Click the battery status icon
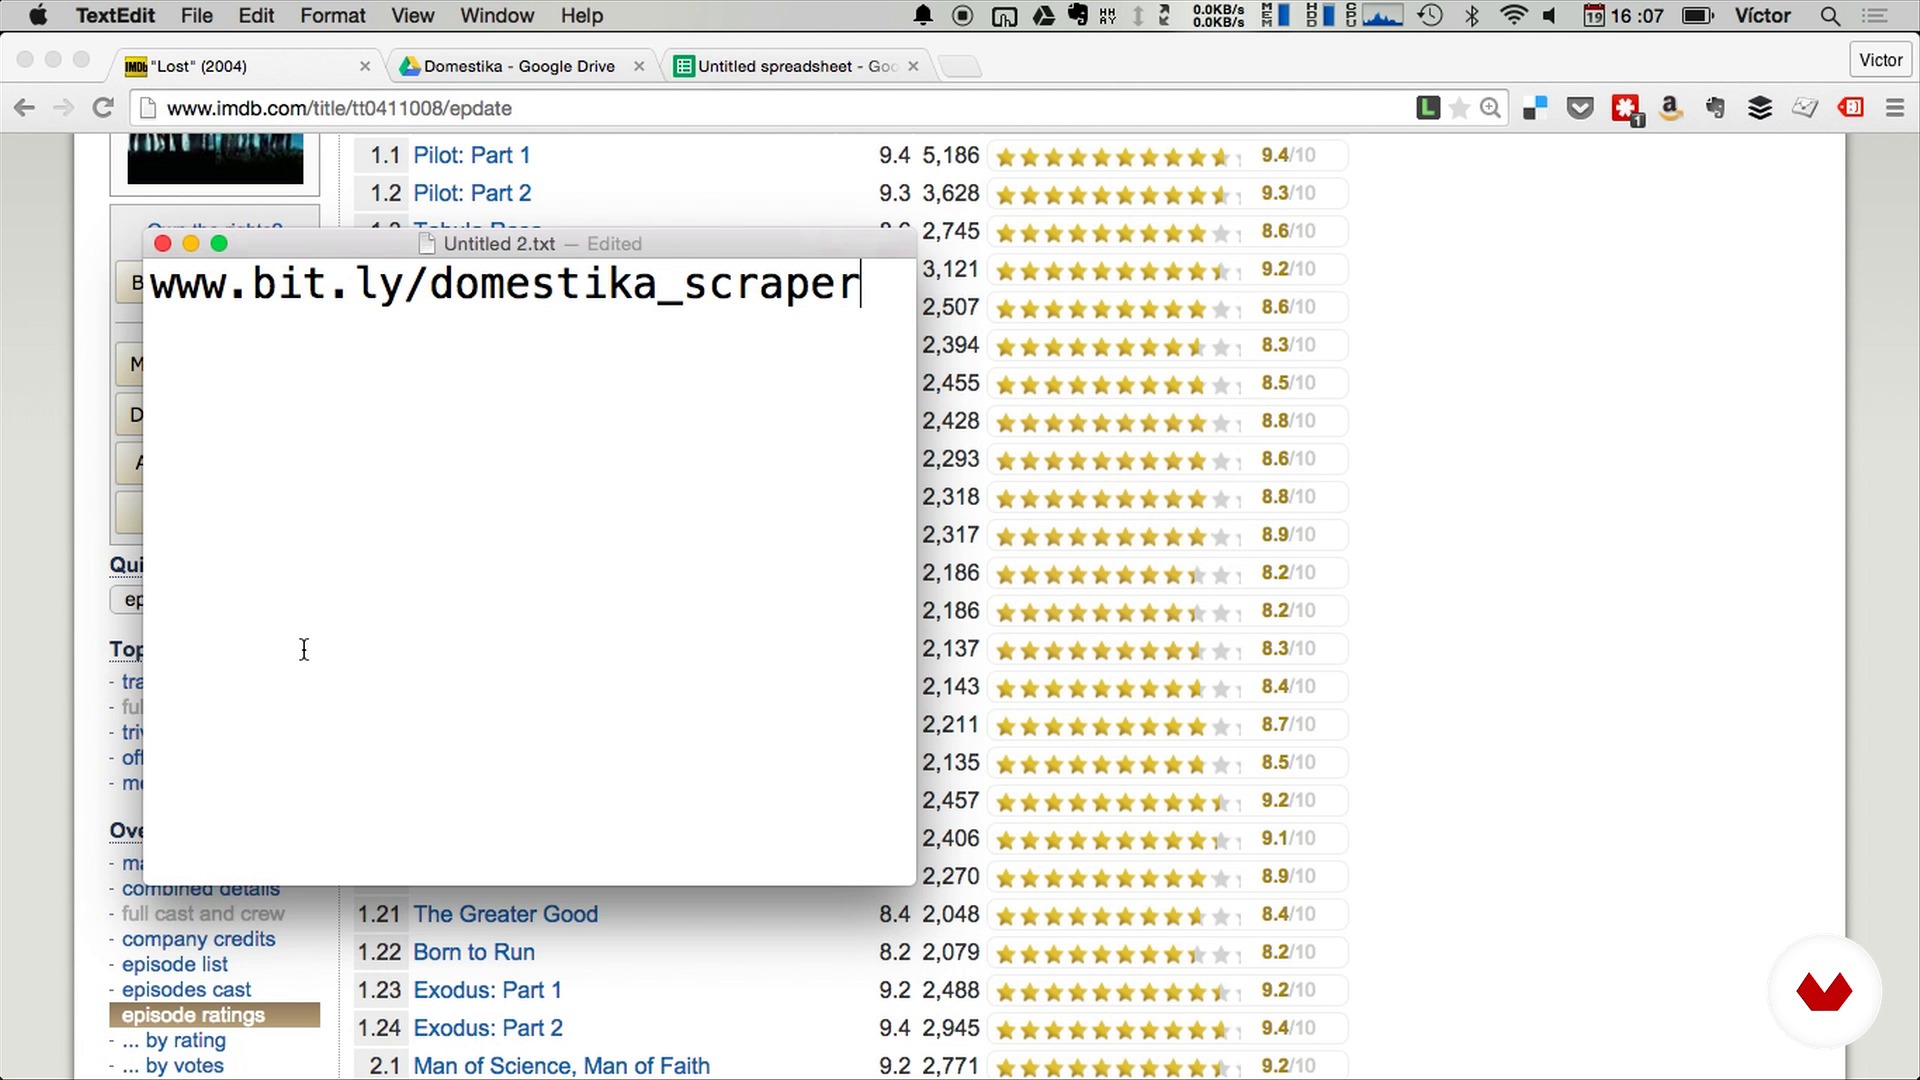Screen dimensions: 1920x1080 [x=1698, y=15]
